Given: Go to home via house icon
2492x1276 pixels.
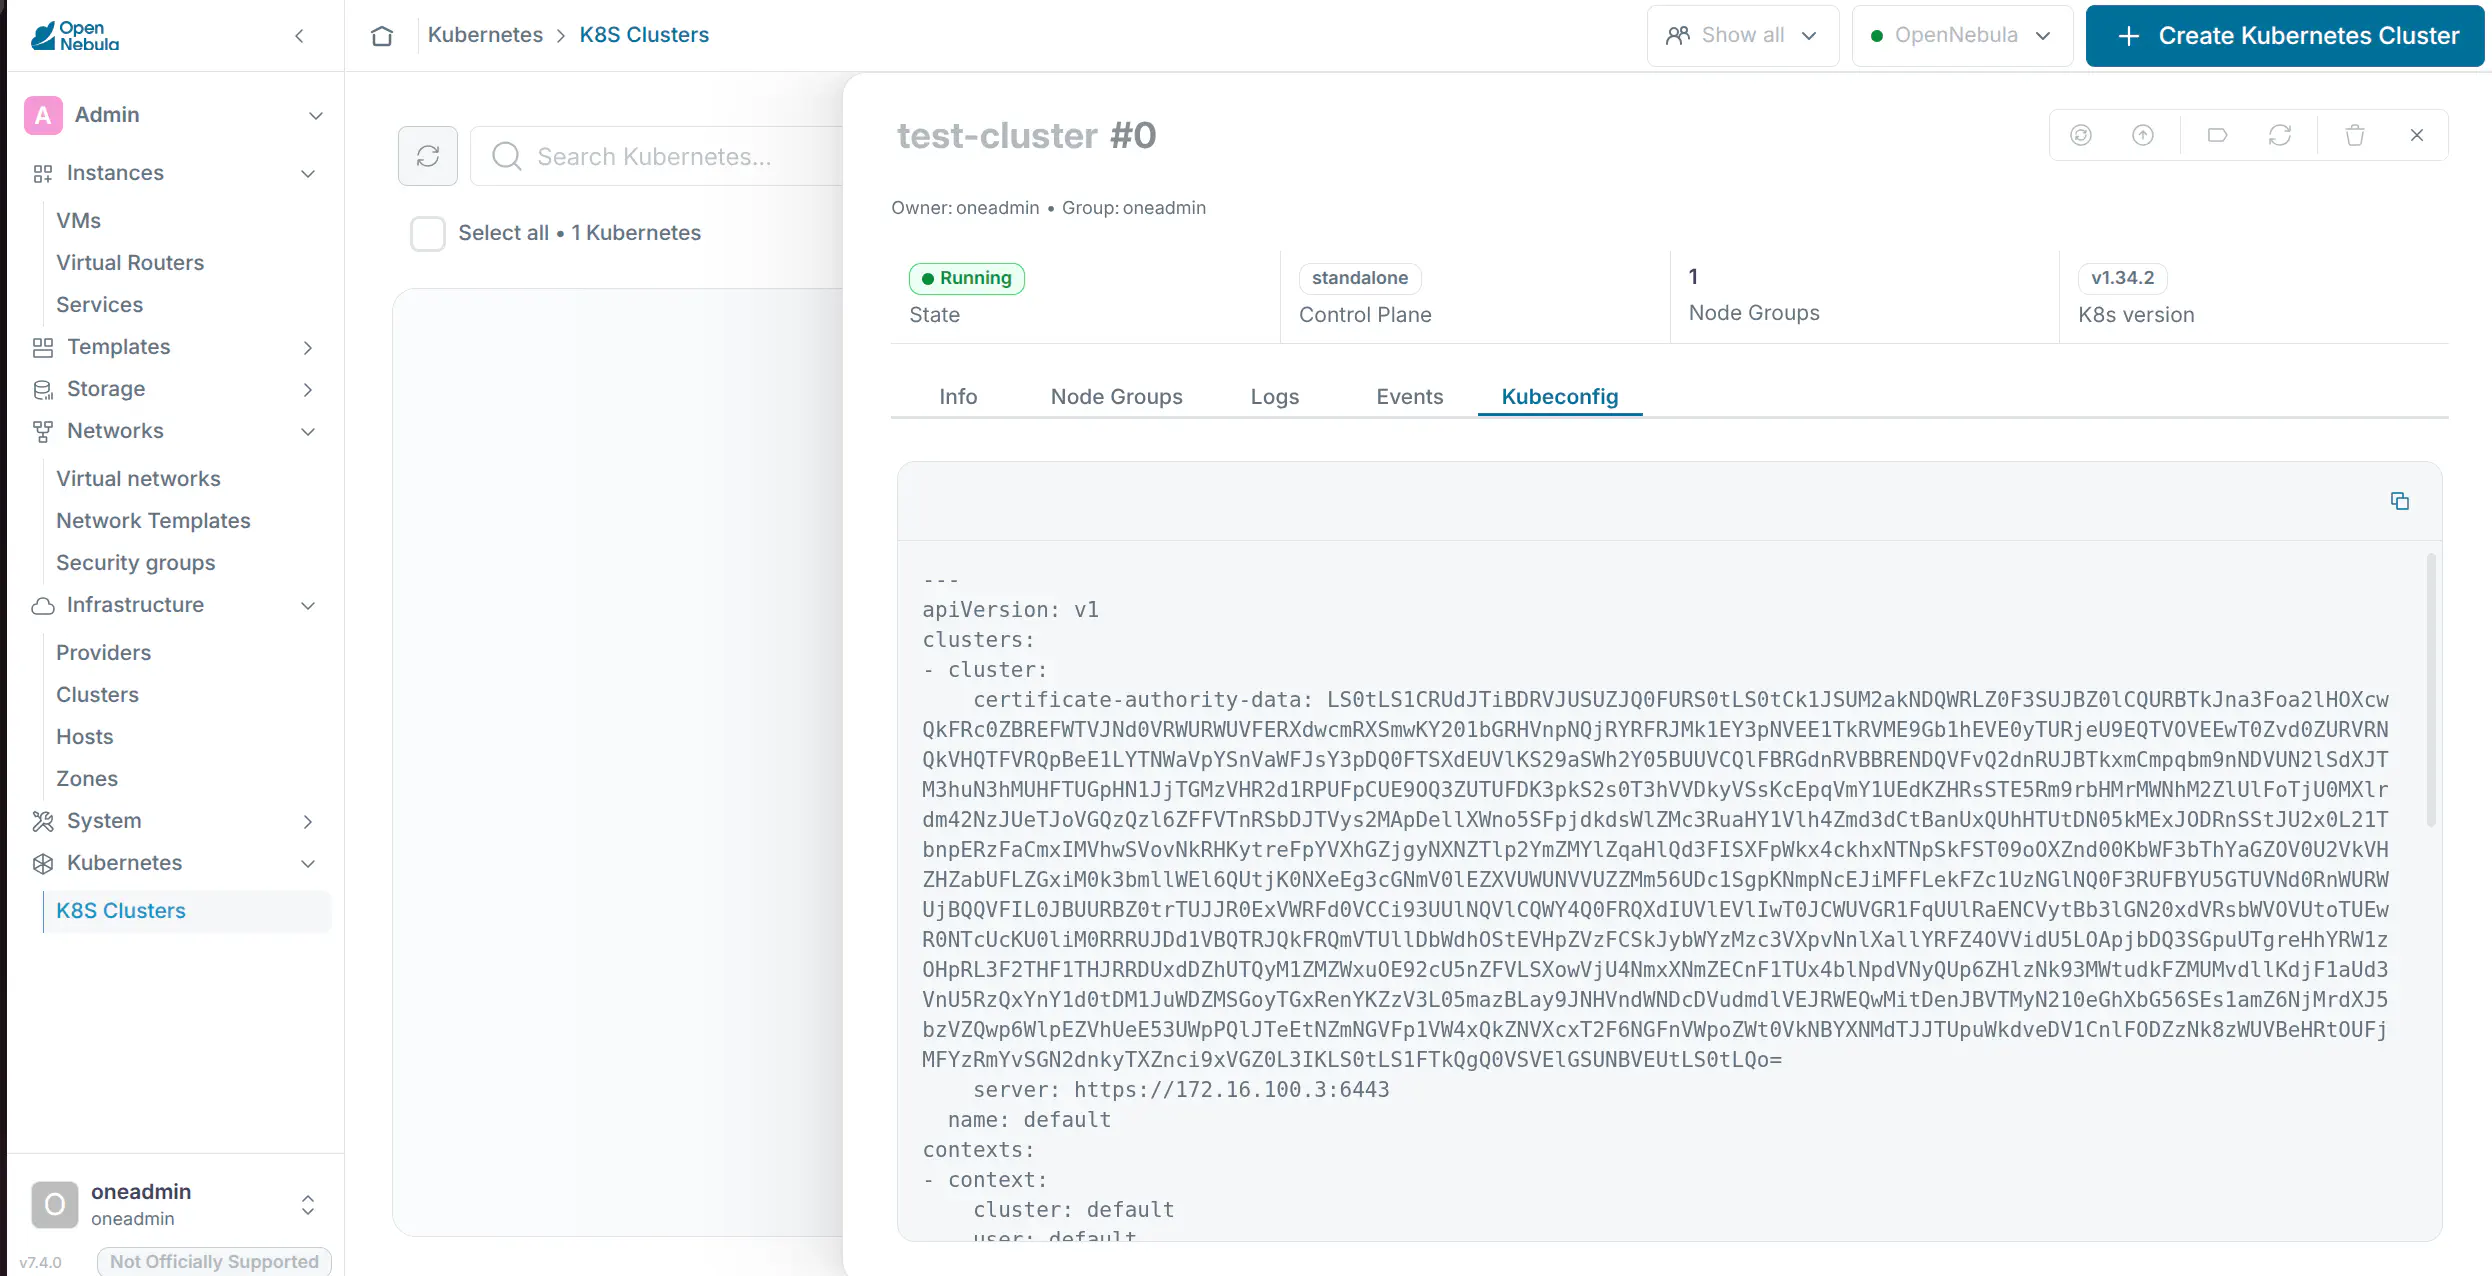Looking at the screenshot, I should 382,36.
